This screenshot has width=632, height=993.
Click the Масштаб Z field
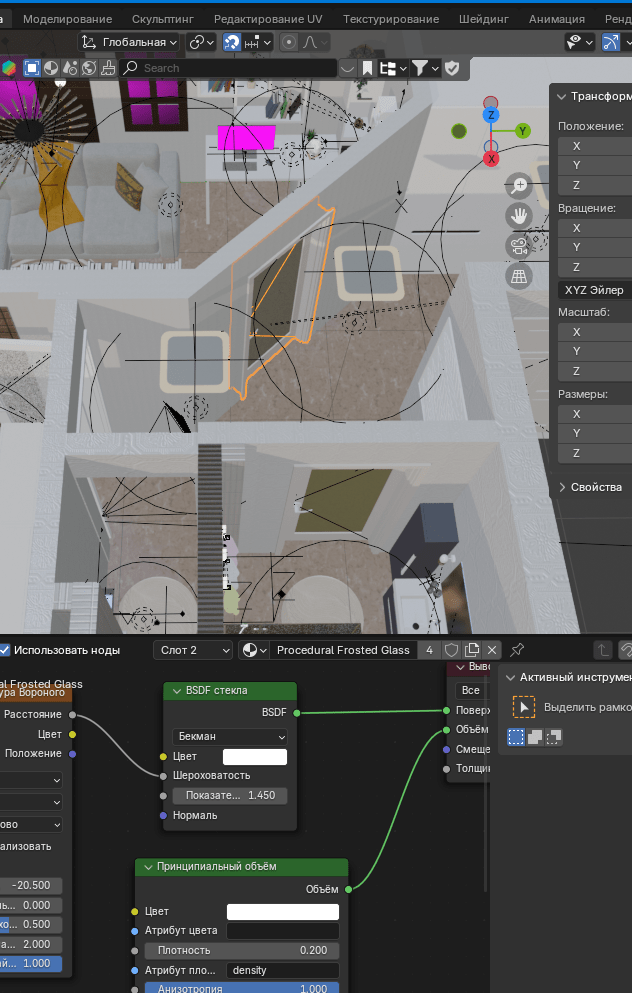coord(595,371)
